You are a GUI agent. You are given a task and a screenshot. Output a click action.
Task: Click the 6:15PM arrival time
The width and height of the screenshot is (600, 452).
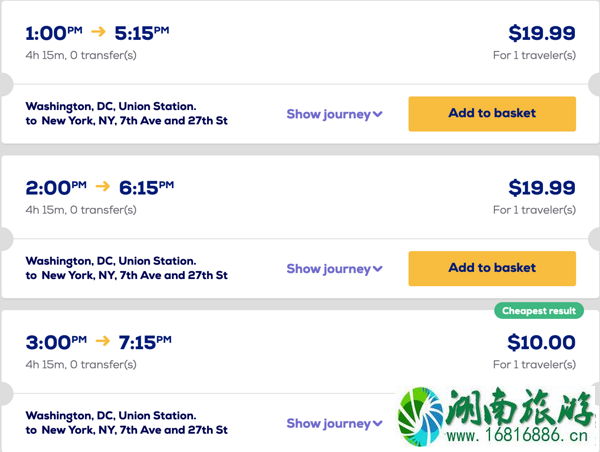tap(146, 188)
